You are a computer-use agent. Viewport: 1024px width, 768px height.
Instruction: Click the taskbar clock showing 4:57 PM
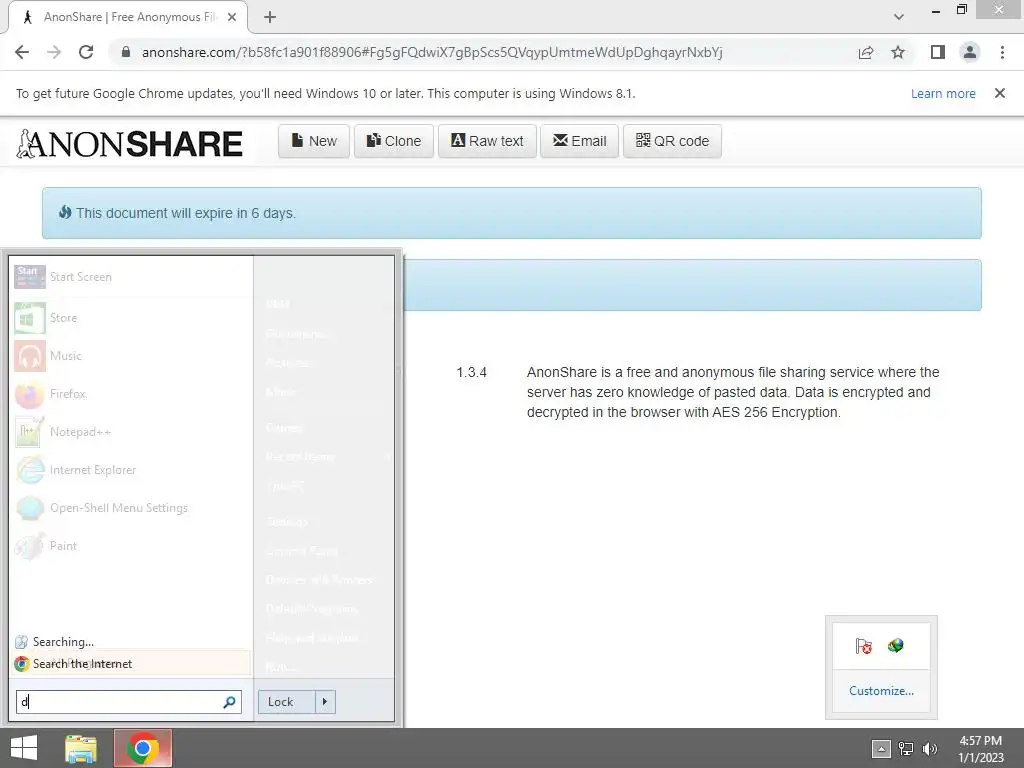[981, 749]
